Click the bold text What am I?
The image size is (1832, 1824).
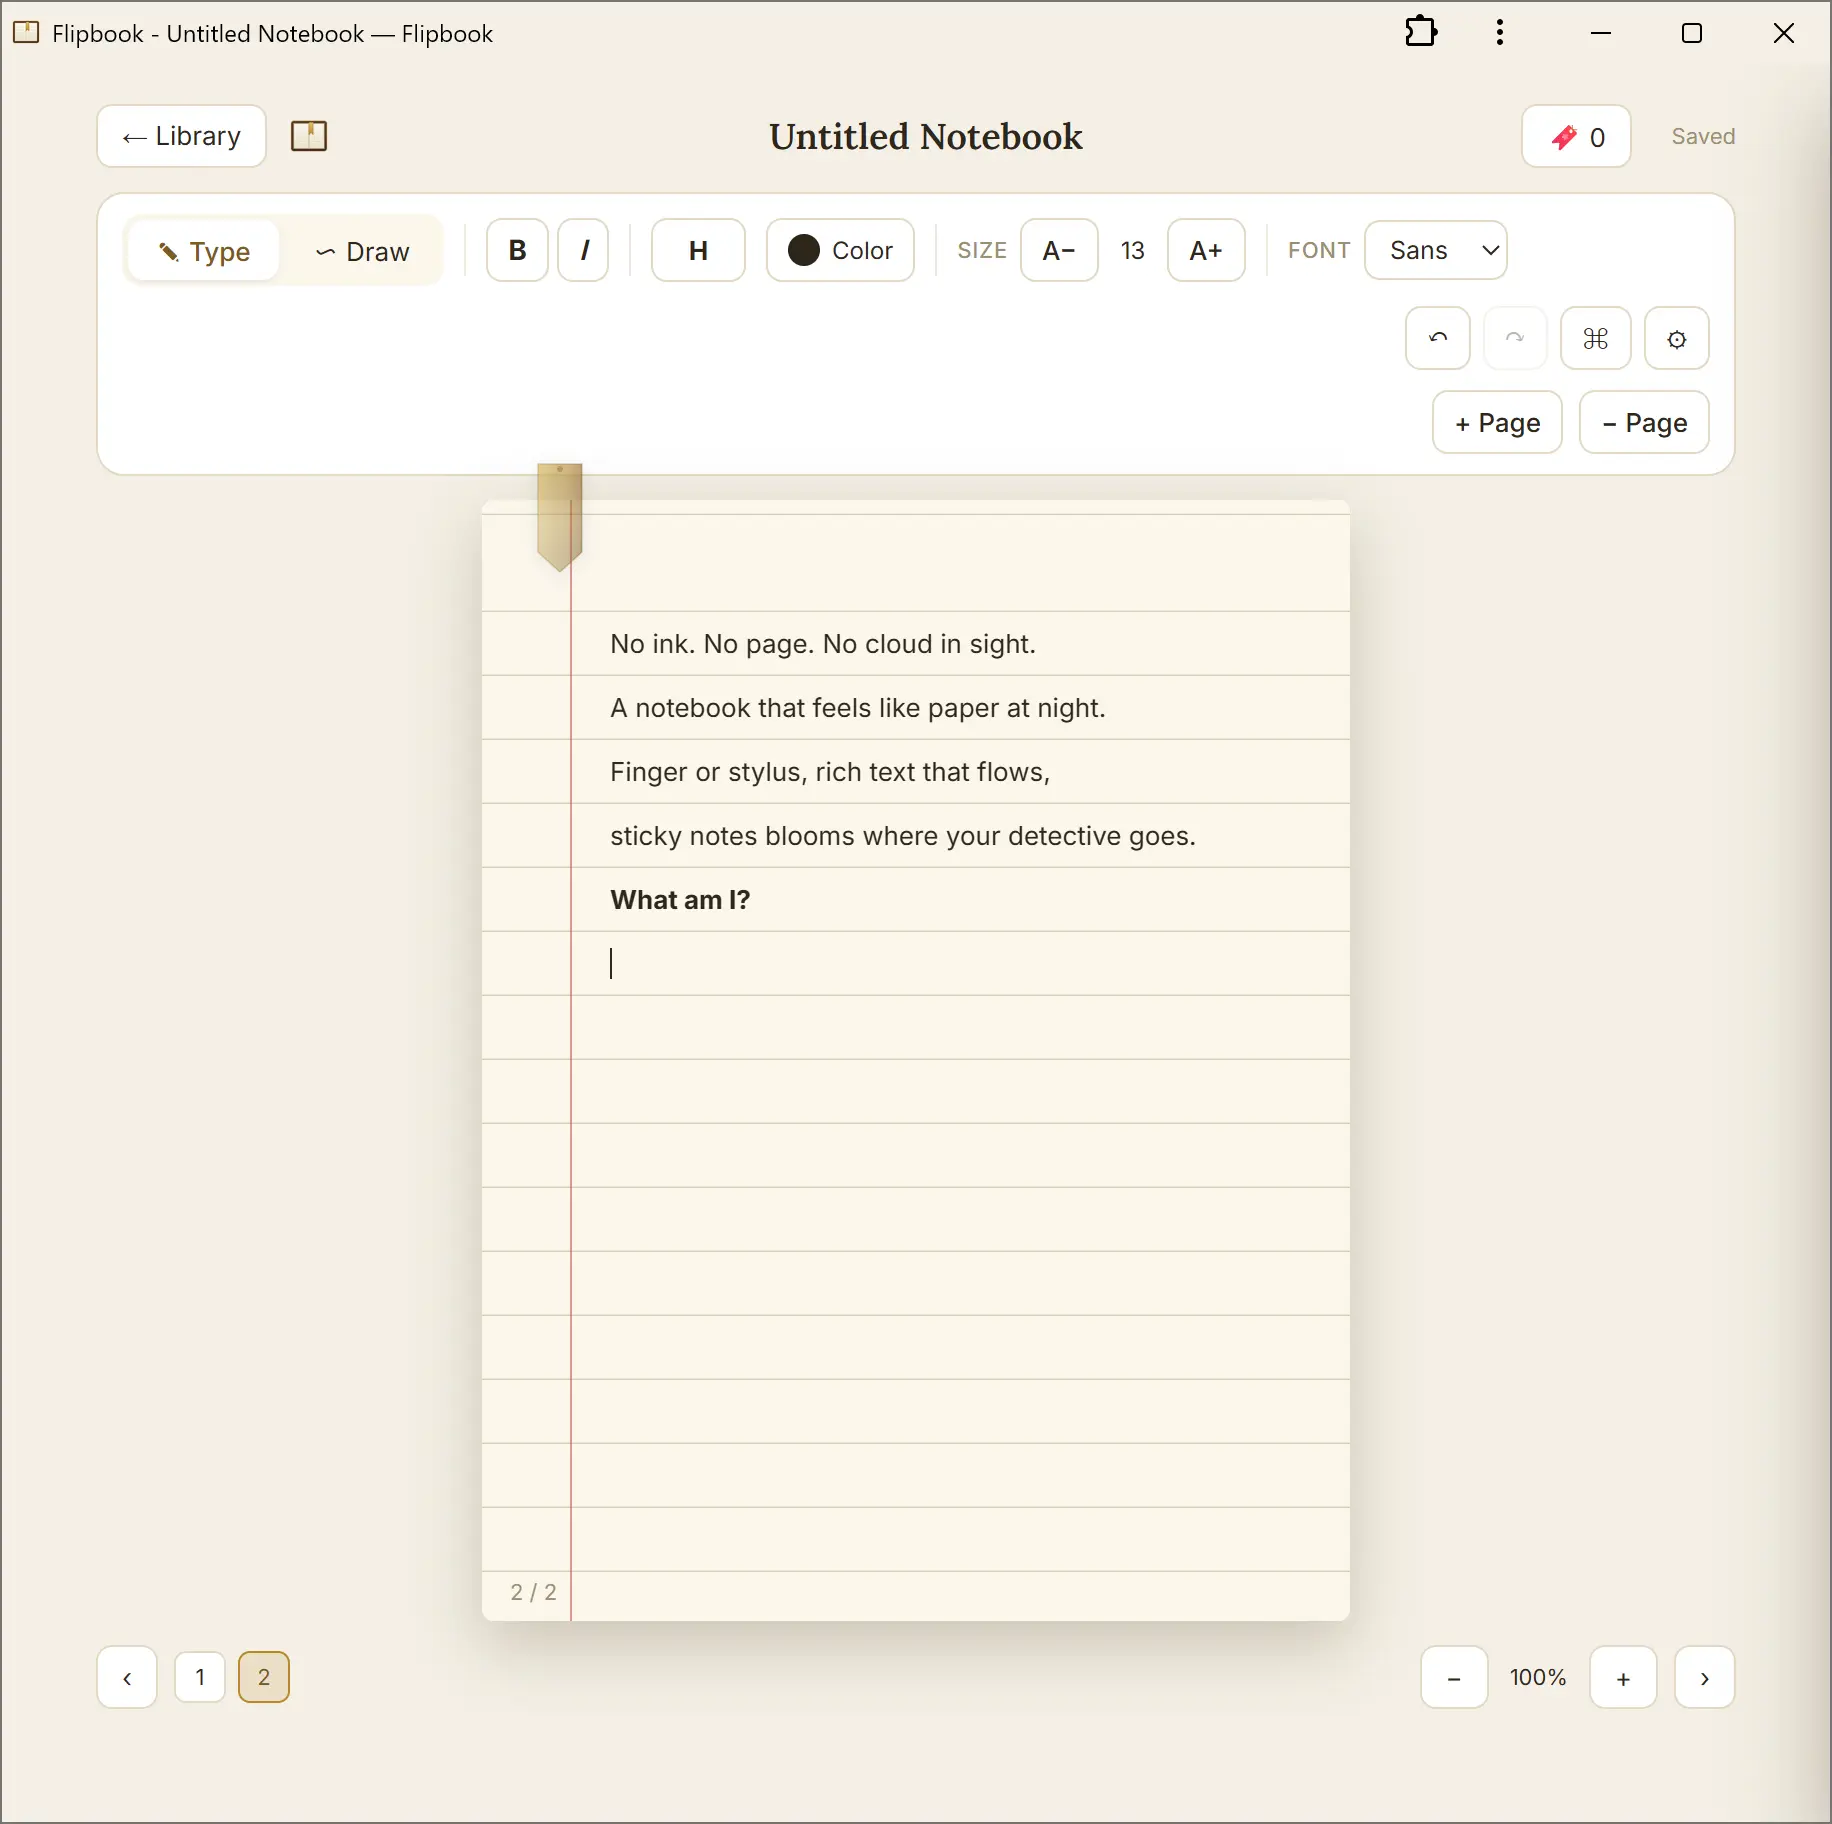pos(680,900)
